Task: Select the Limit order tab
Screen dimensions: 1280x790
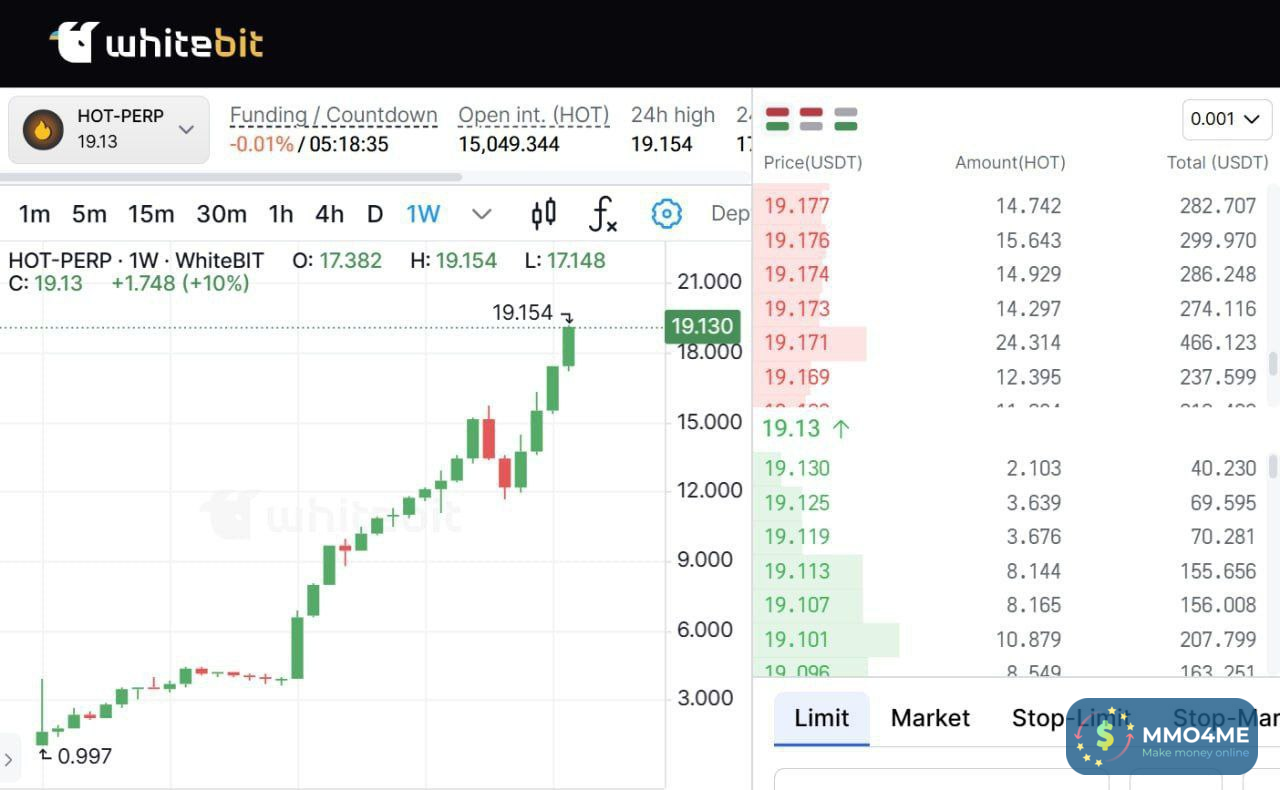Action: [x=821, y=718]
